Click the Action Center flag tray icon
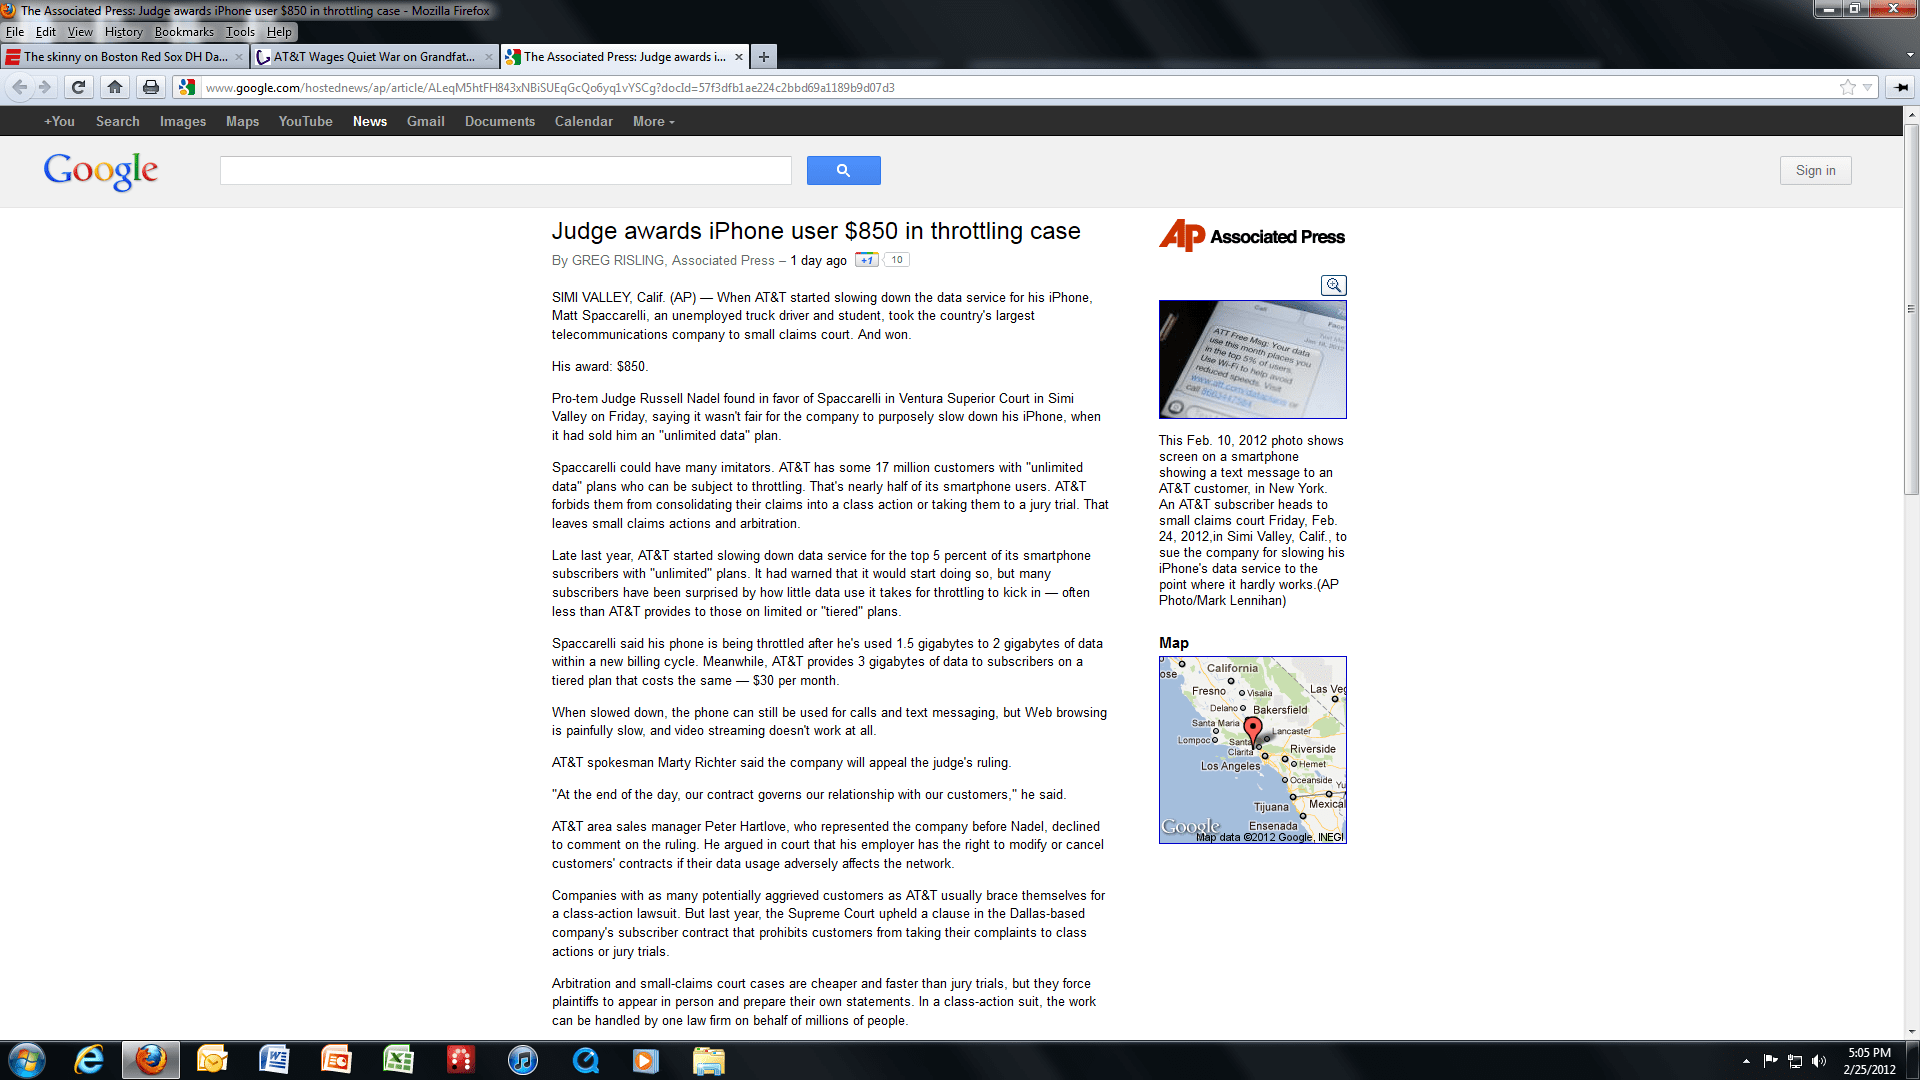Screen dimensions: 1920x1080 pyautogui.click(x=1770, y=1061)
